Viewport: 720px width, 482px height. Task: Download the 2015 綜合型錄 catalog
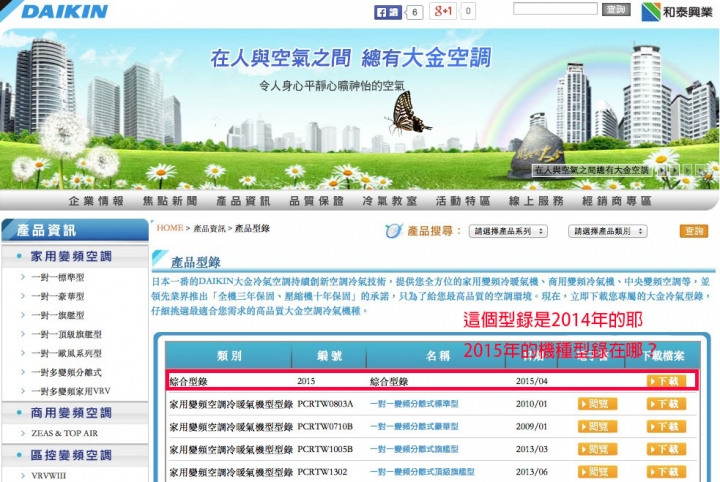(666, 381)
